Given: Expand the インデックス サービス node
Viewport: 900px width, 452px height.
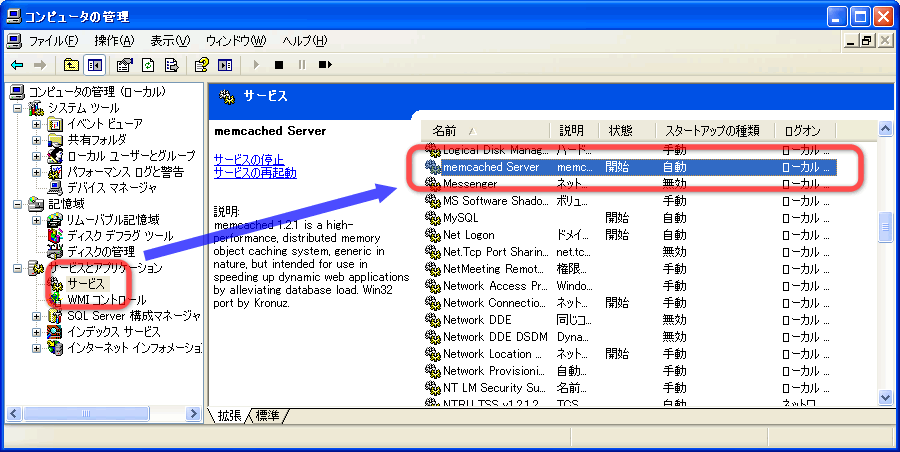Looking at the screenshot, I should point(37,333).
